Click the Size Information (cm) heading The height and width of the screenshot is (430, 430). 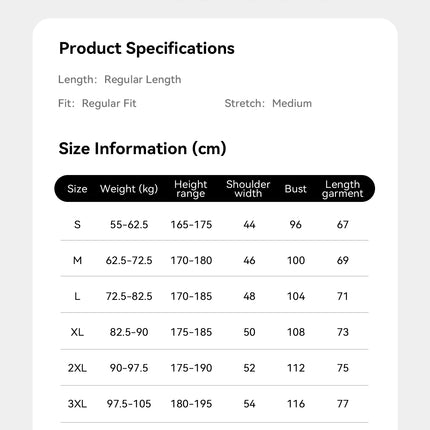pyautogui.click(x=142, y=149)
